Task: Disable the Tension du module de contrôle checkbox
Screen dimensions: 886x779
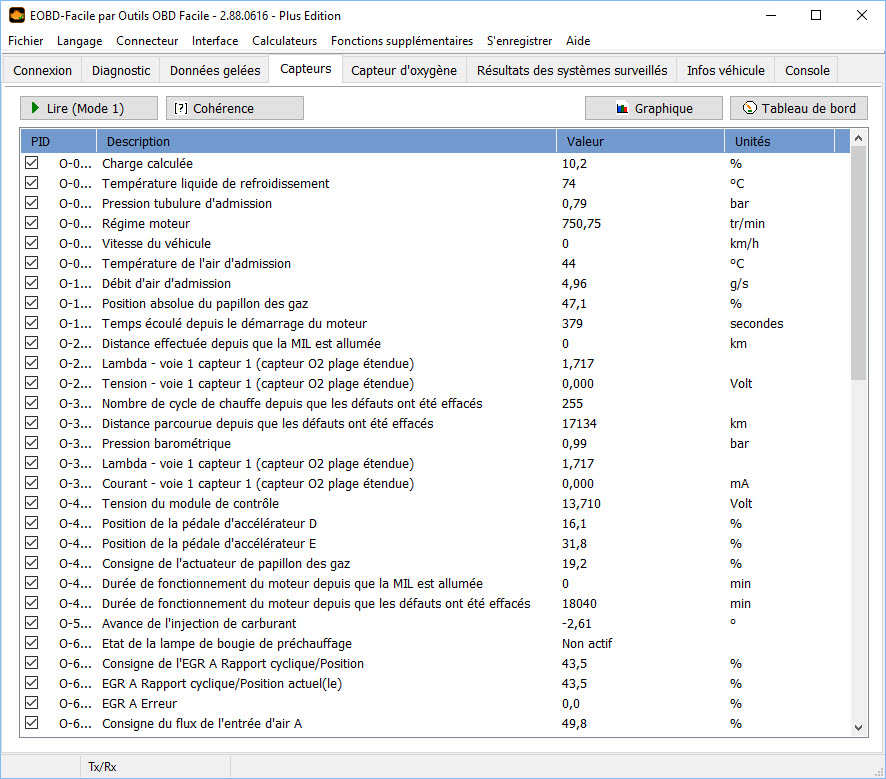Action: [32, 503]
